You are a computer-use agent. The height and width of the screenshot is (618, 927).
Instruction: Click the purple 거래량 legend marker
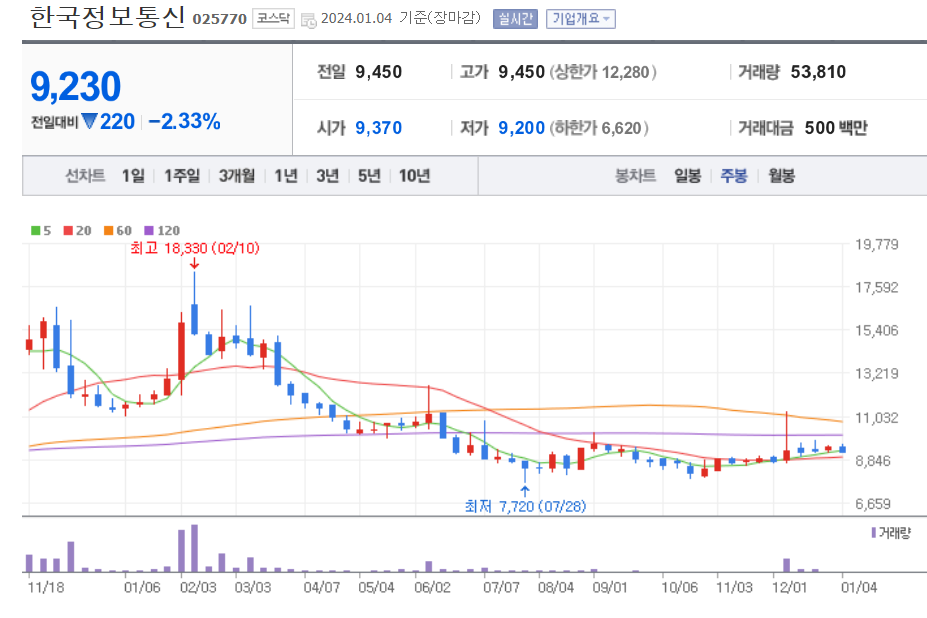873,533
